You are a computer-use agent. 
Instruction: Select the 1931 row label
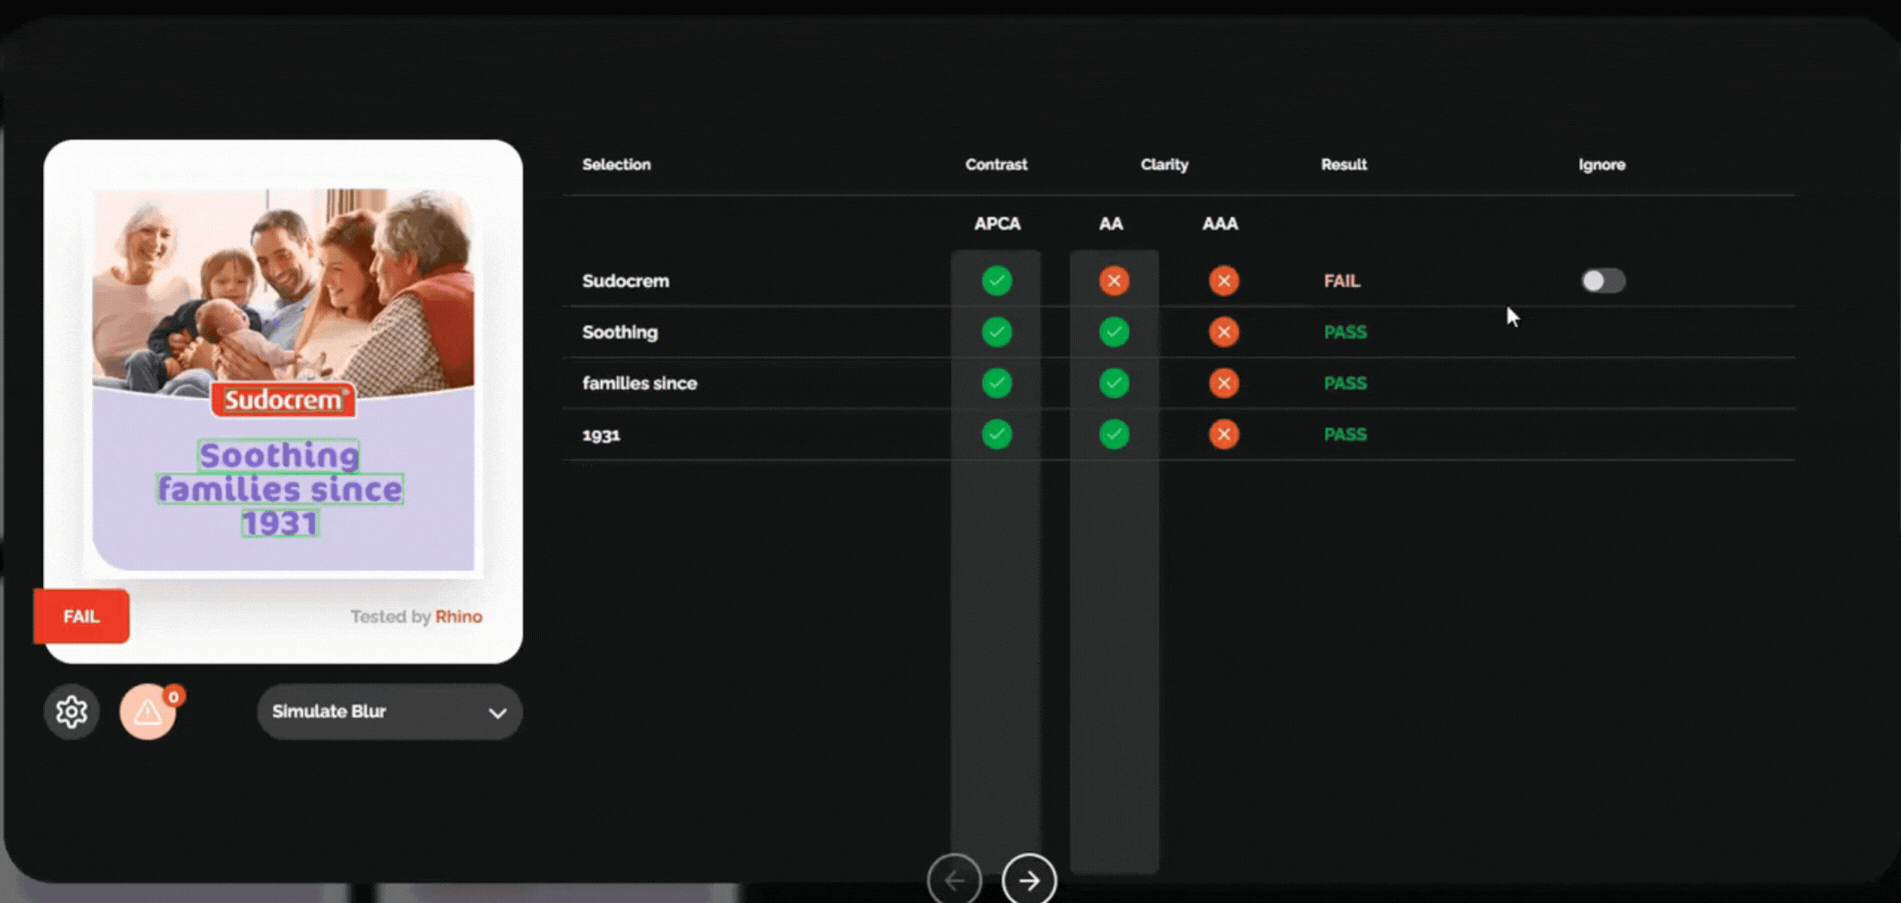601,435
